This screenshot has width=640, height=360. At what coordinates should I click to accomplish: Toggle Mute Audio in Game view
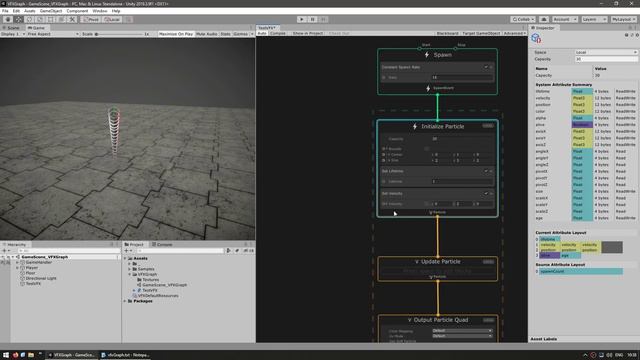pyautogui.click(x=207, y=34)
